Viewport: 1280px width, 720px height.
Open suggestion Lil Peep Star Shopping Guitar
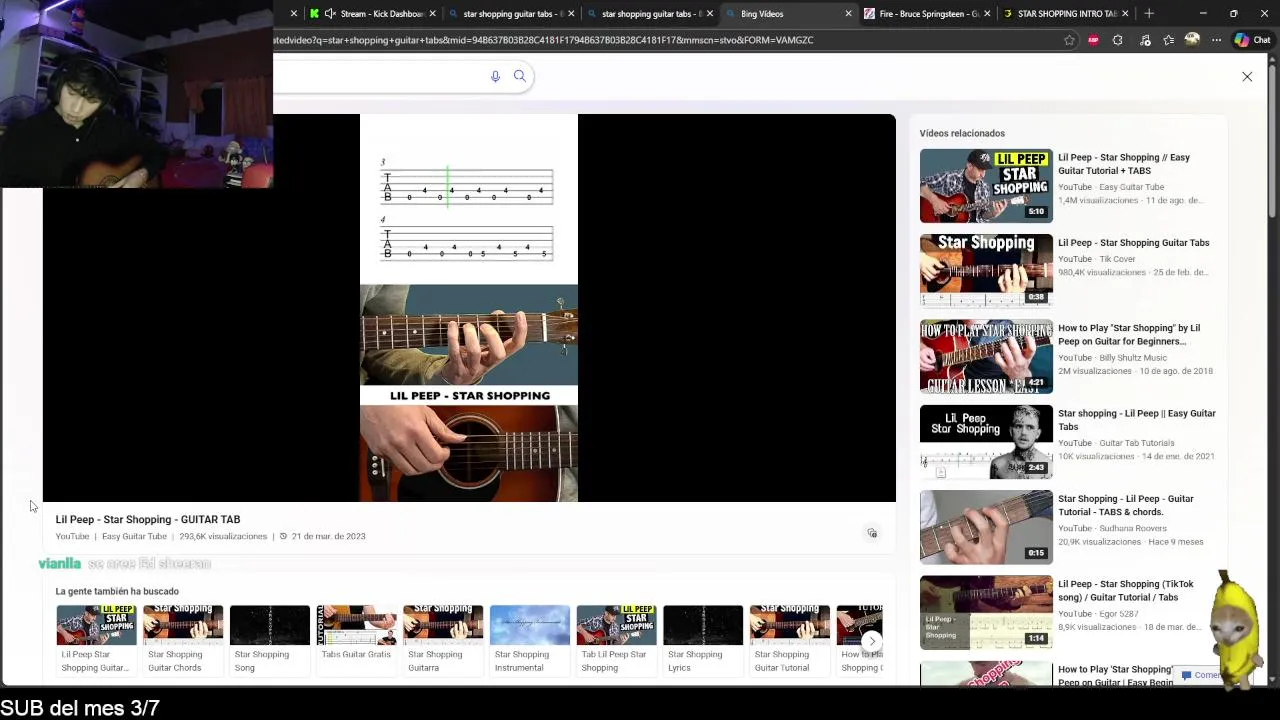tap(96, 640)
